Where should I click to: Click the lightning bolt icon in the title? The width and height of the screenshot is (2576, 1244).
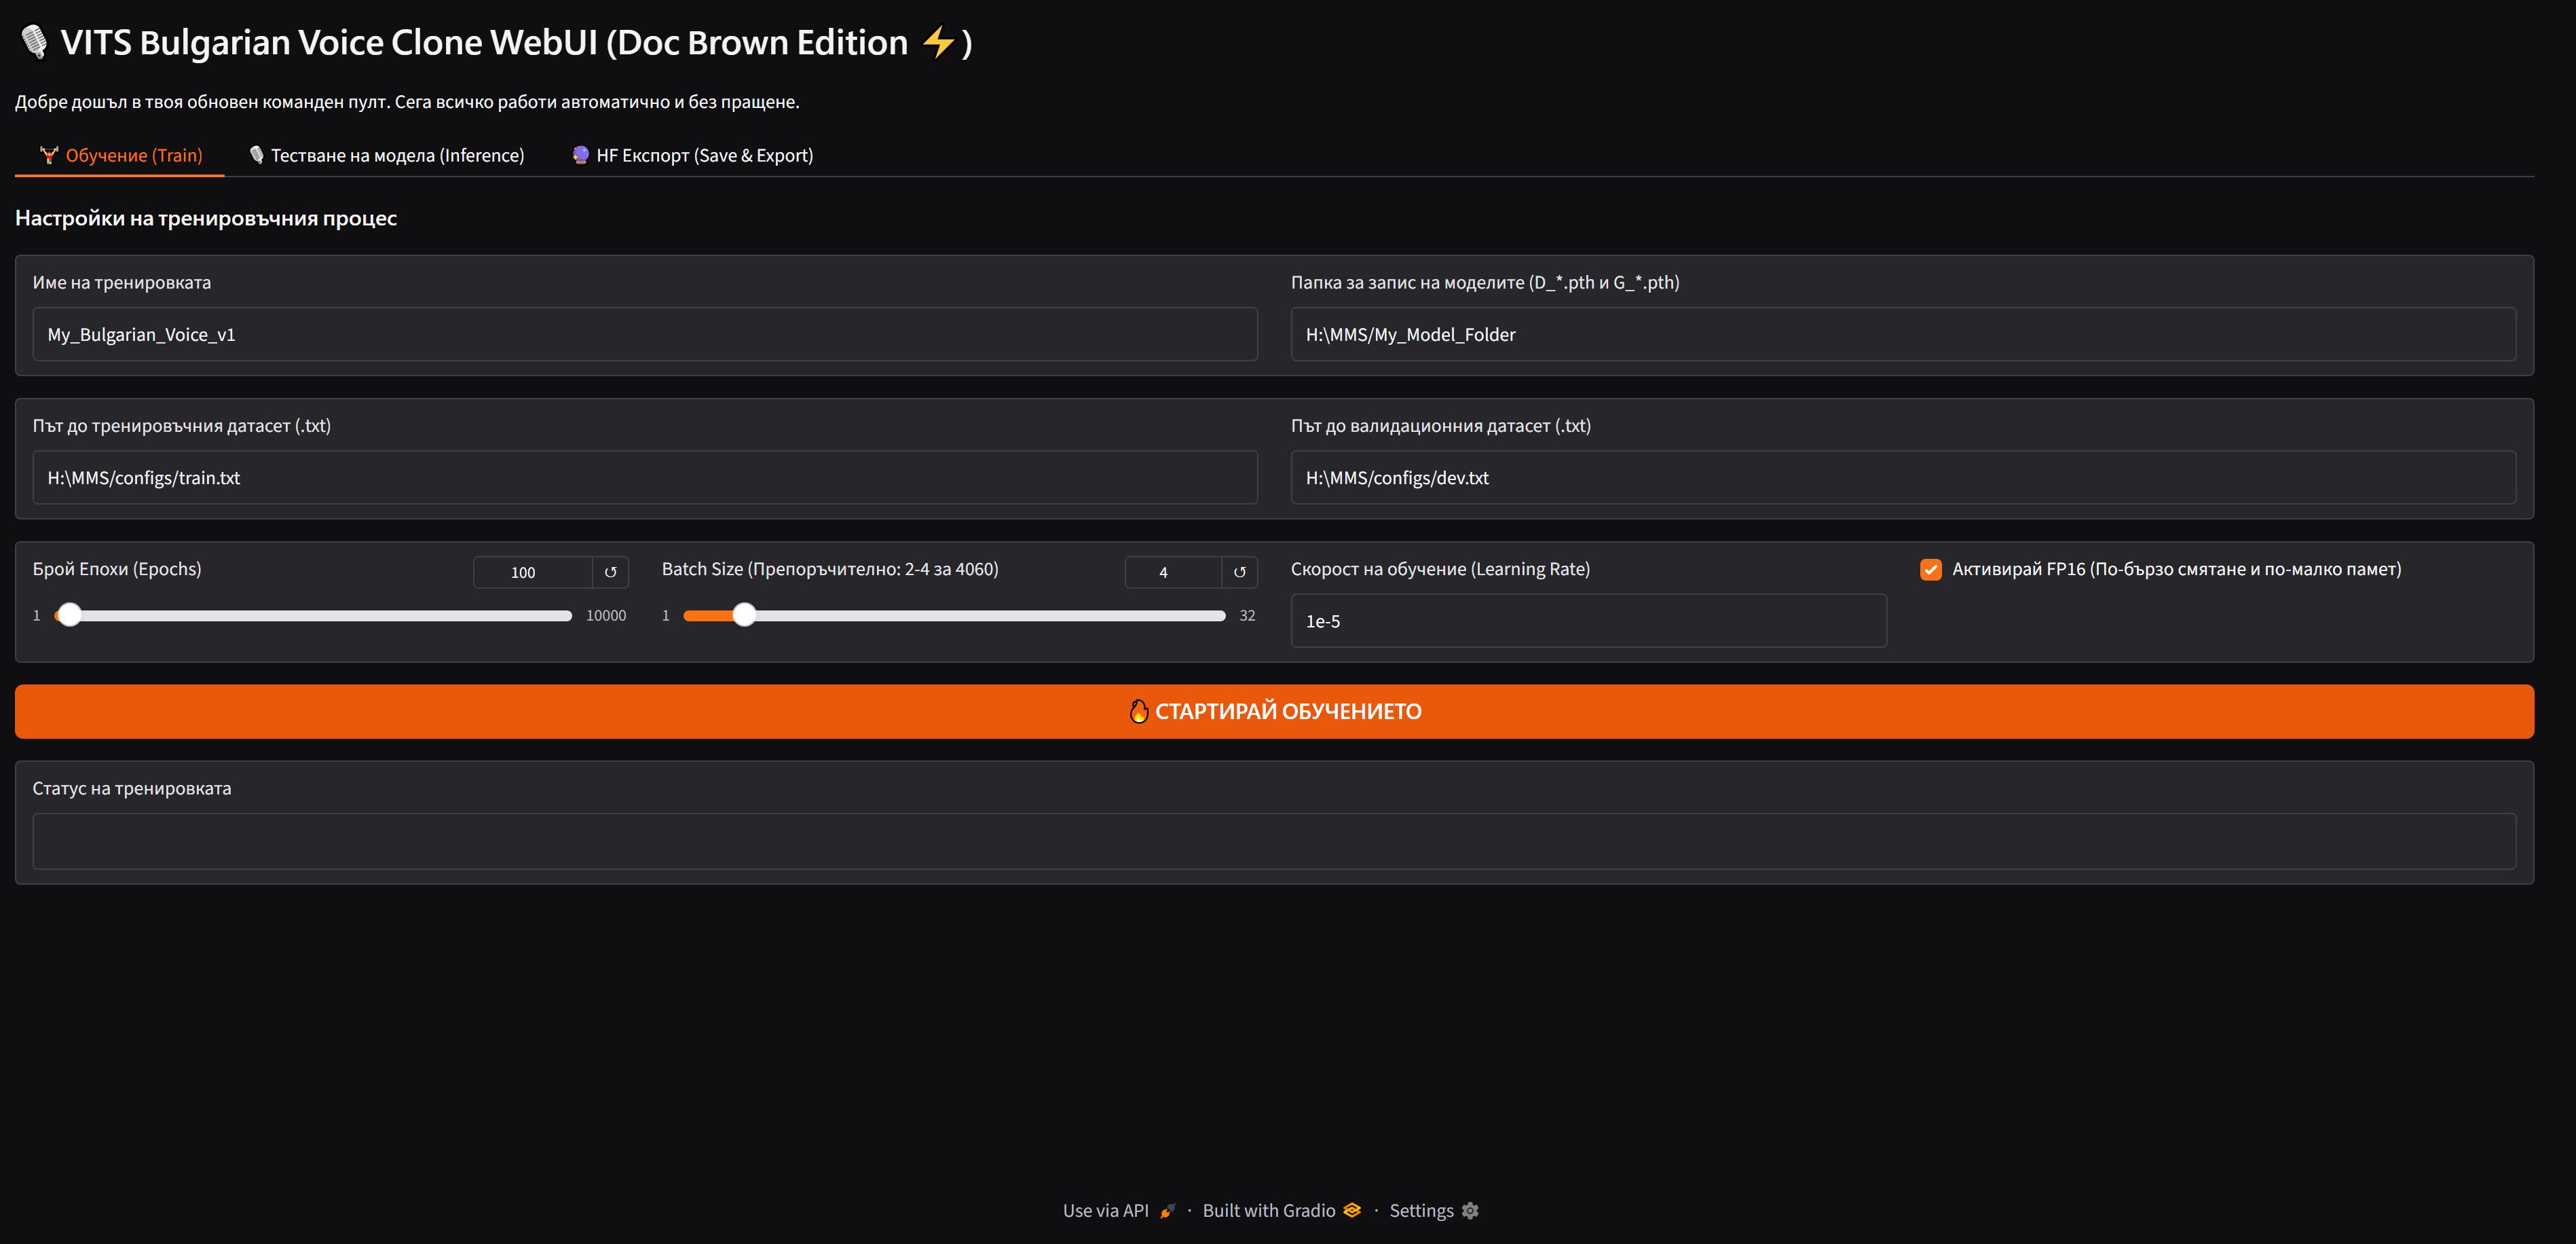point(938,42)
